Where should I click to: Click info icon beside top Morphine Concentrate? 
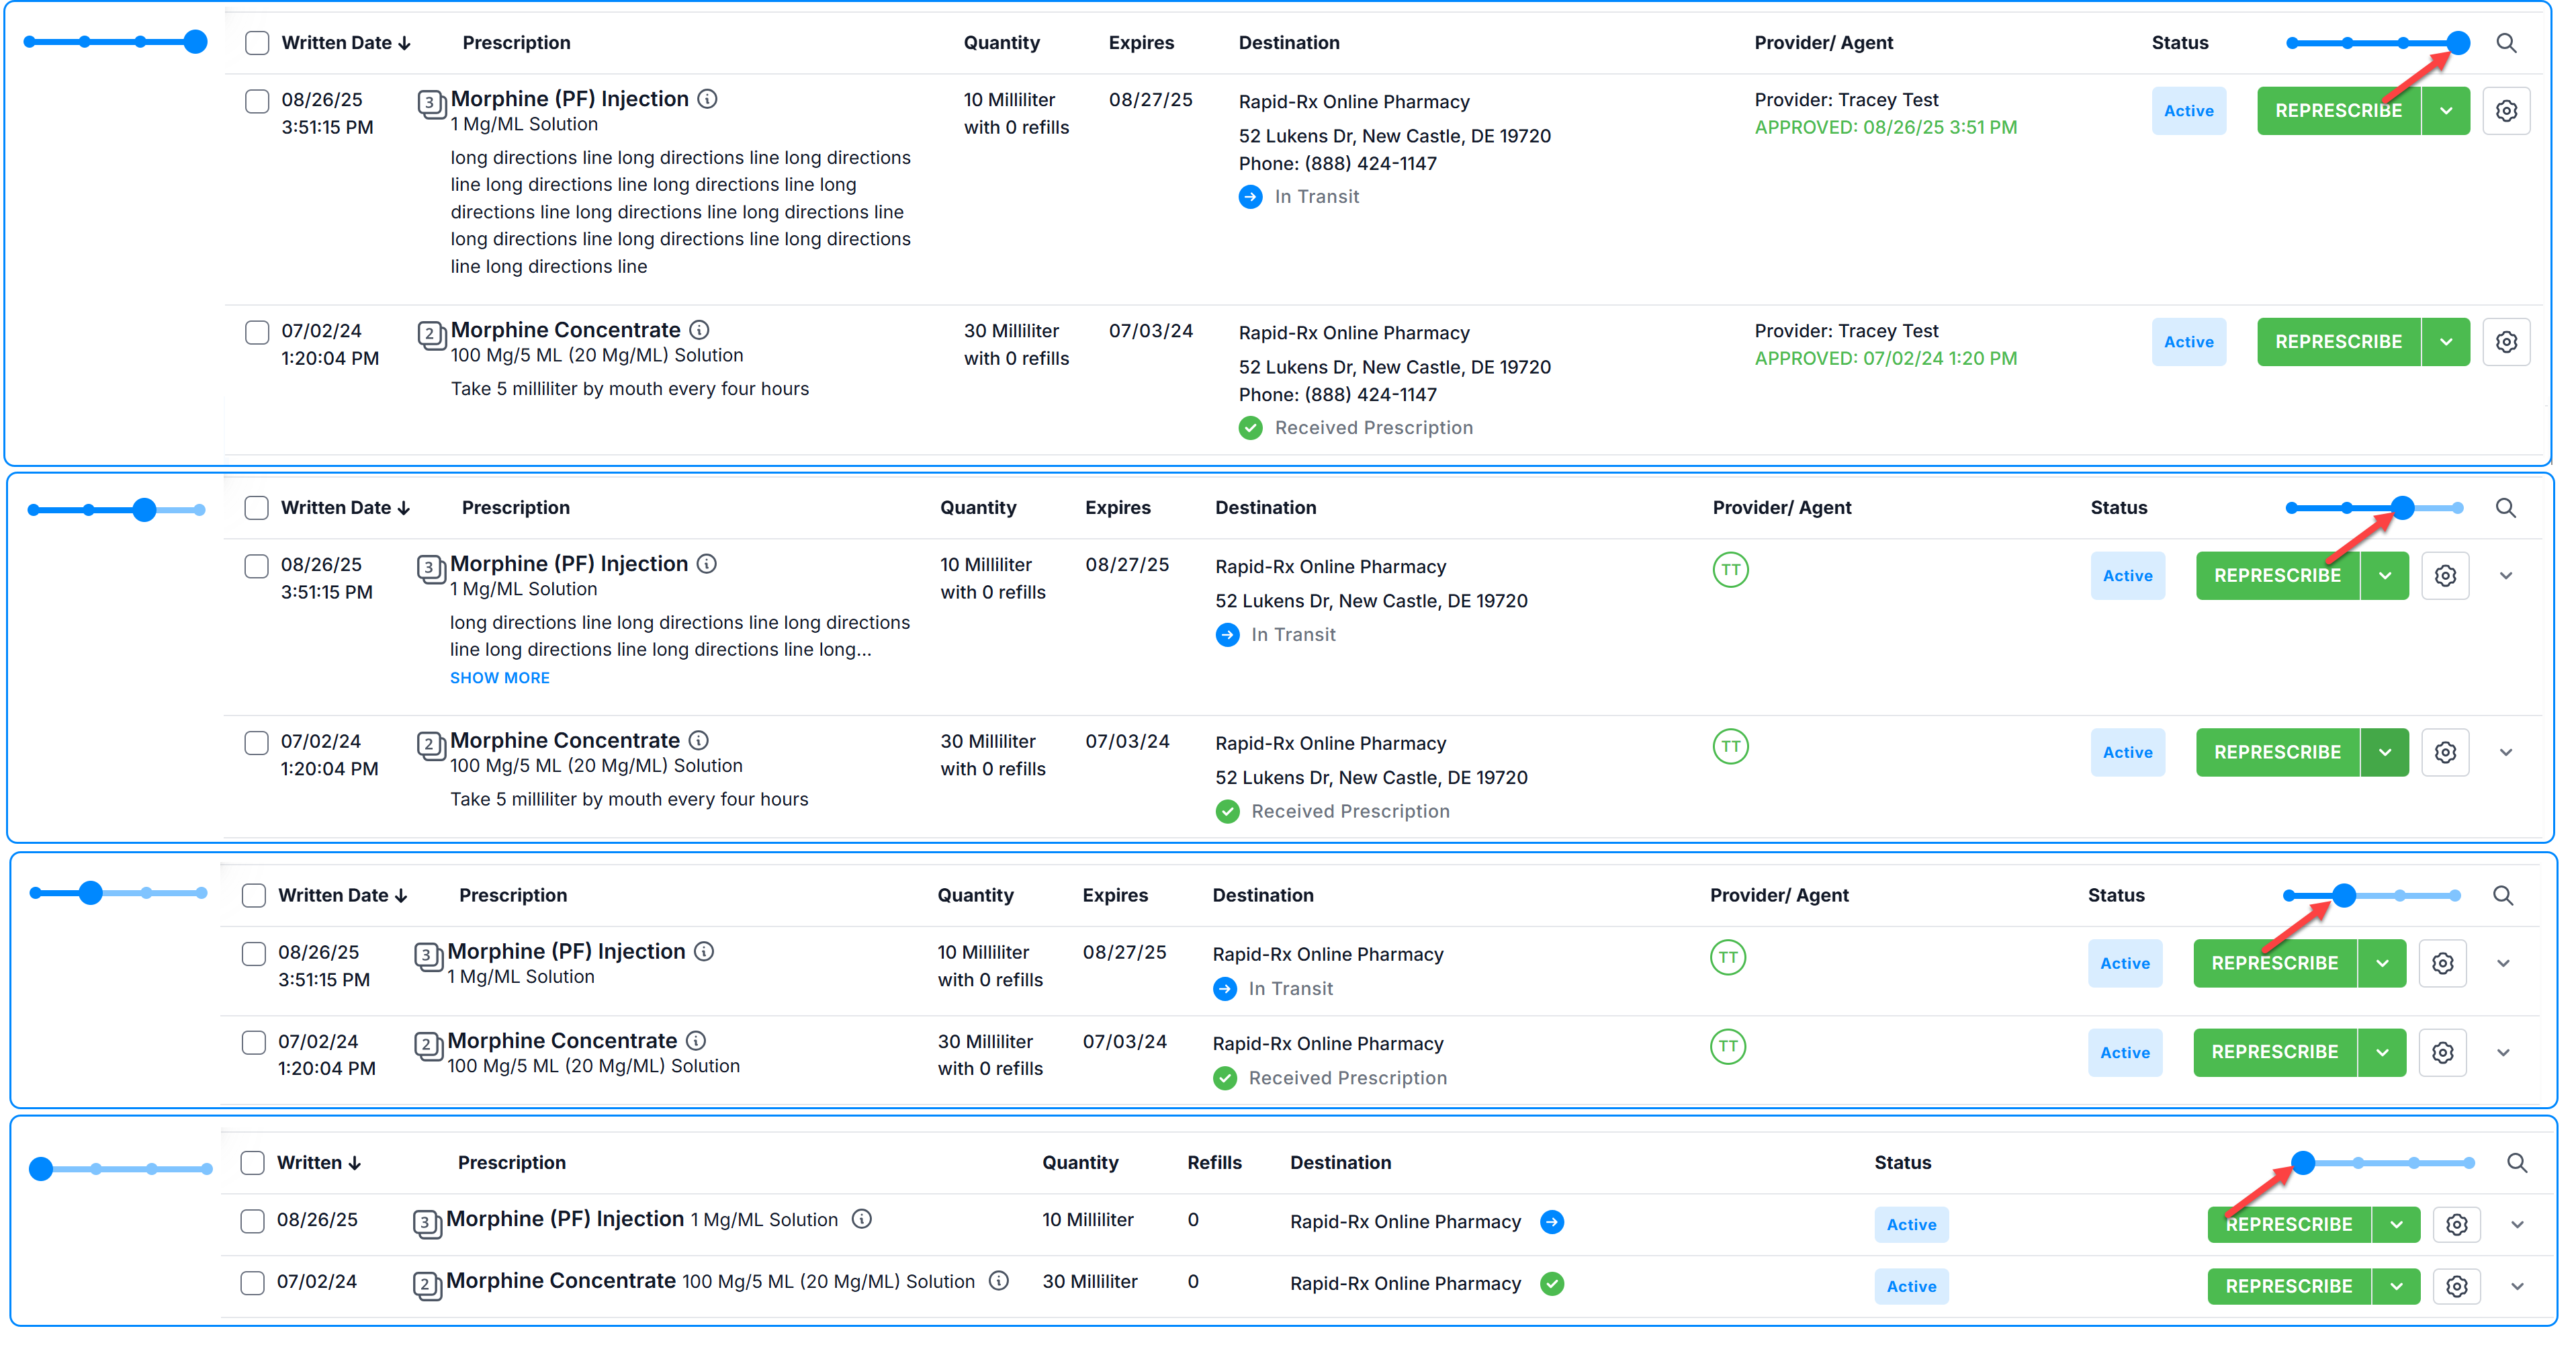699,330
